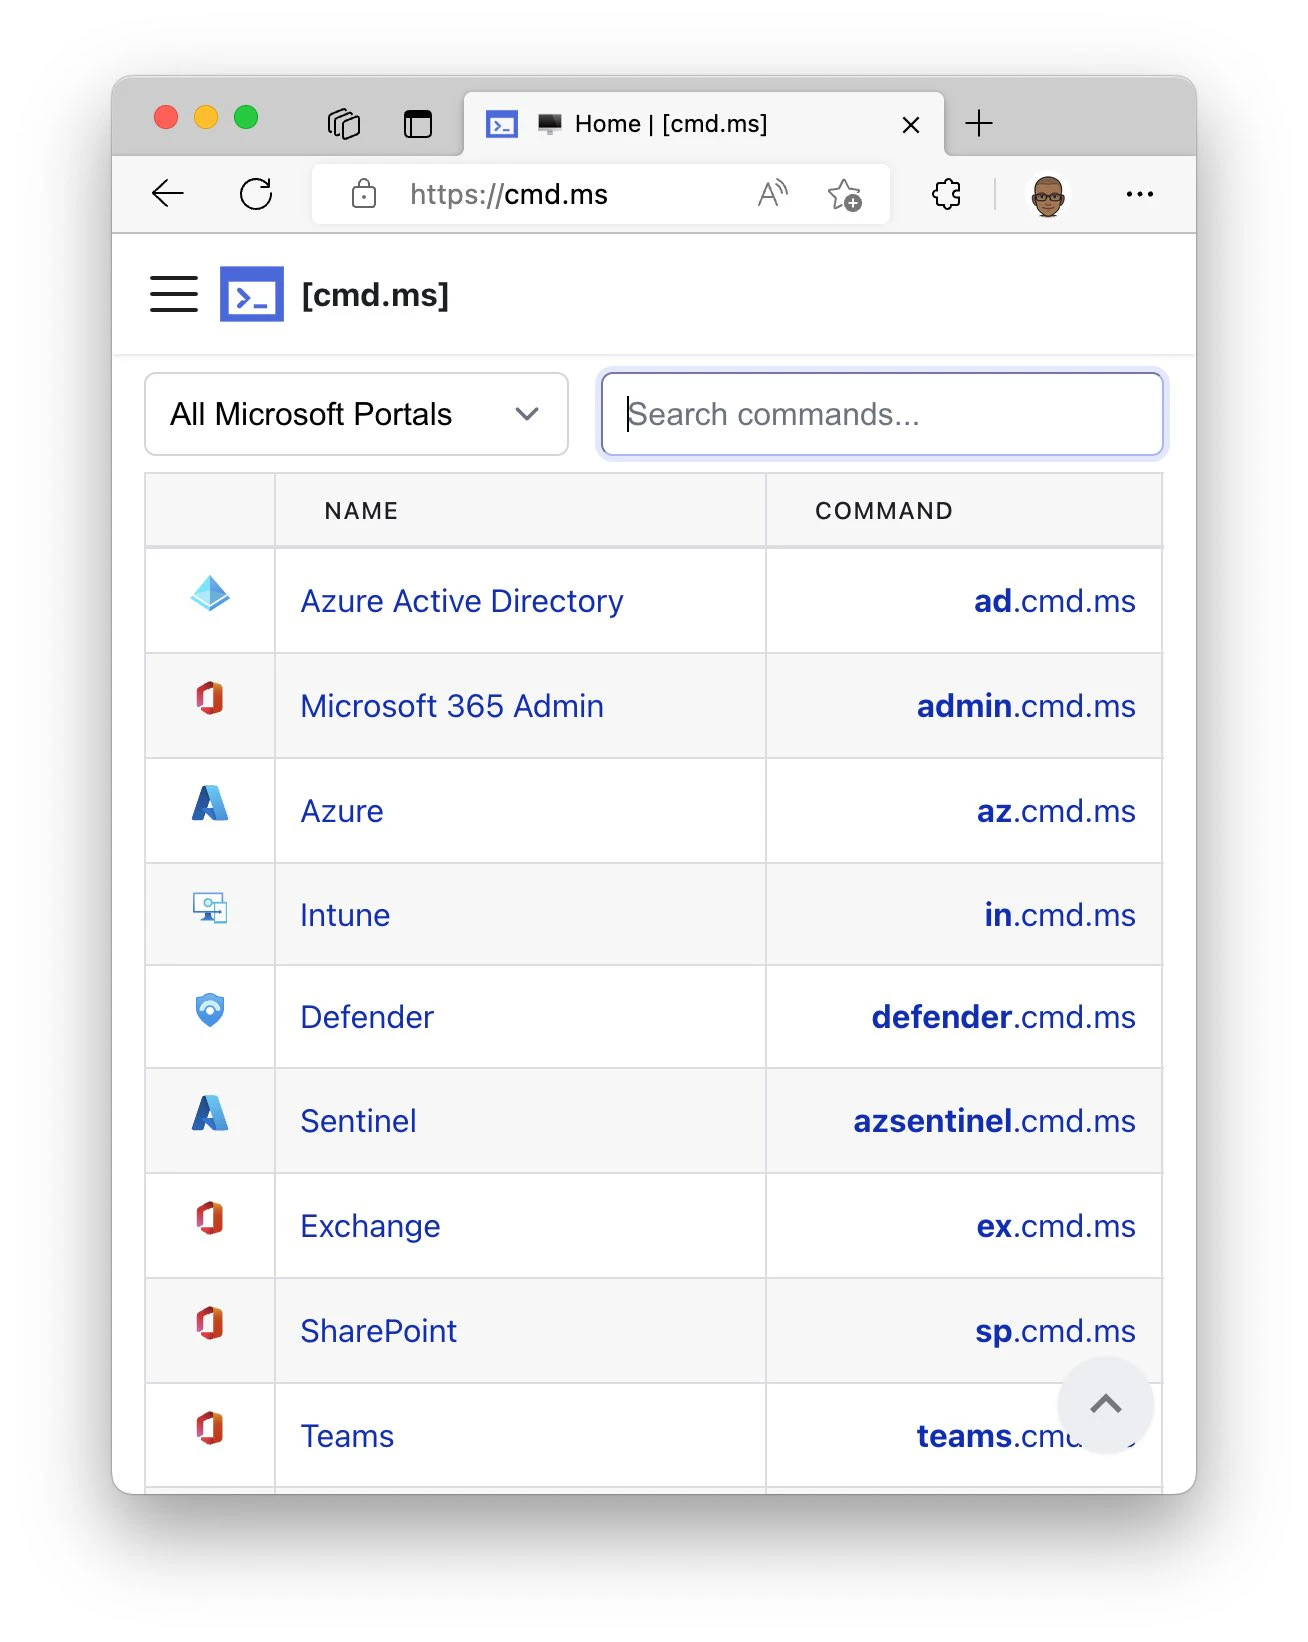Click the in.cmd.ms command link
This screenshot has height=1642, width=1308.
click(x=1060, y=915)
